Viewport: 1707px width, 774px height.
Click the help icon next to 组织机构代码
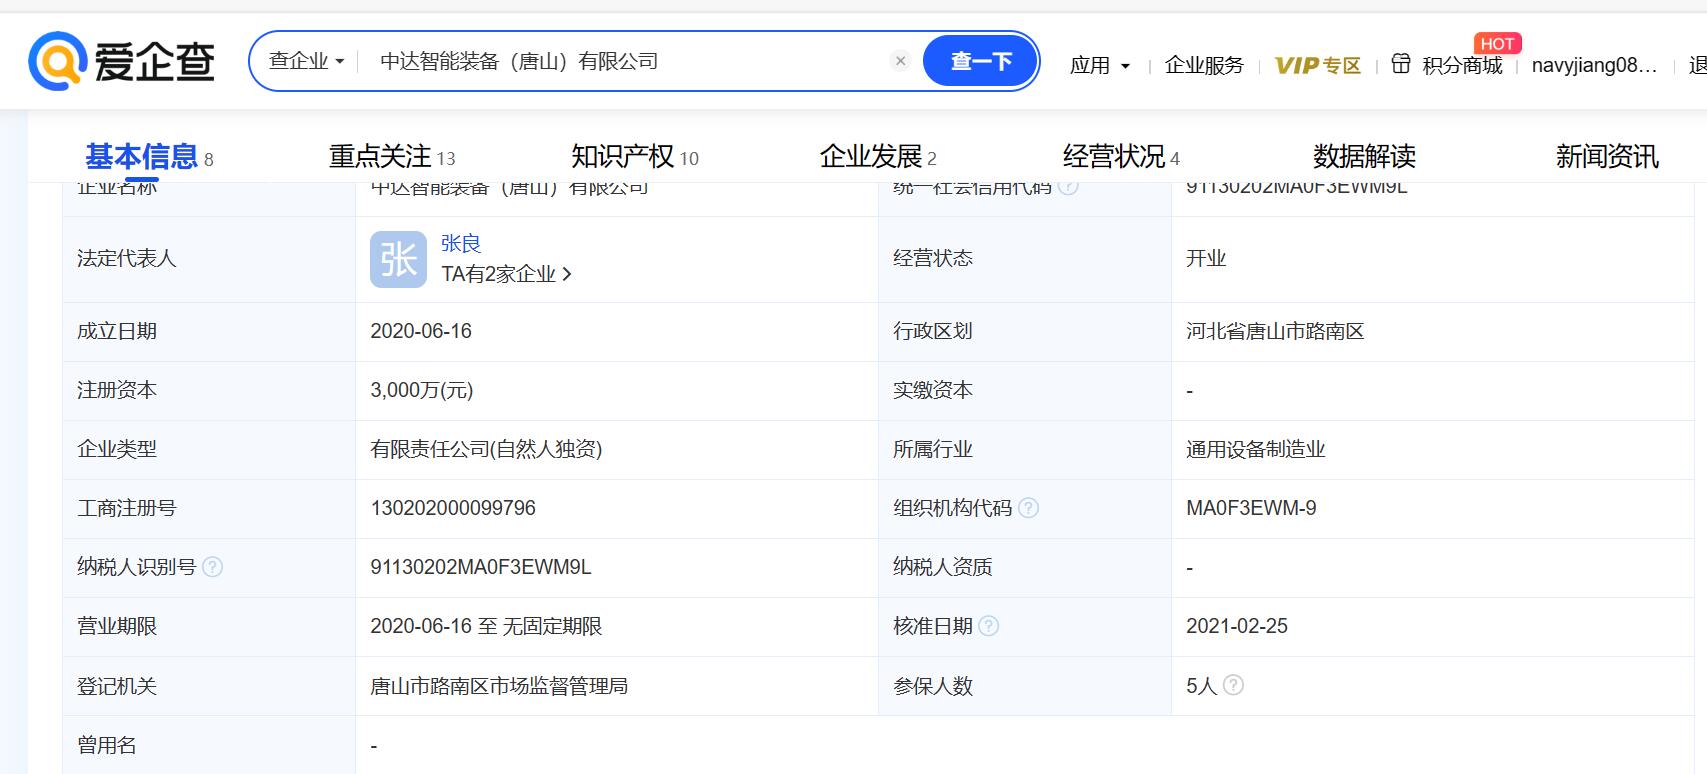[x=1028, y=508]
